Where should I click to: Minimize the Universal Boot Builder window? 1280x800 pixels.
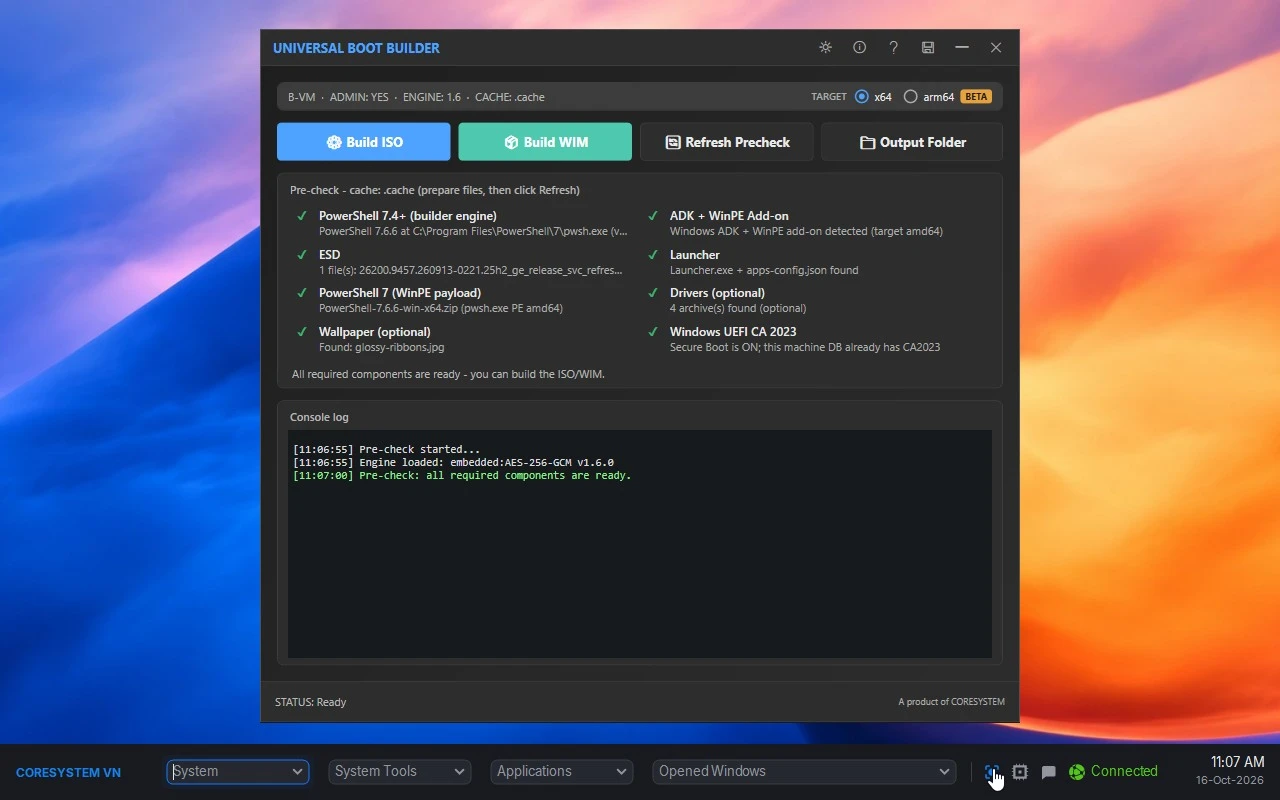pyautogui.click(x=962, y=47)
